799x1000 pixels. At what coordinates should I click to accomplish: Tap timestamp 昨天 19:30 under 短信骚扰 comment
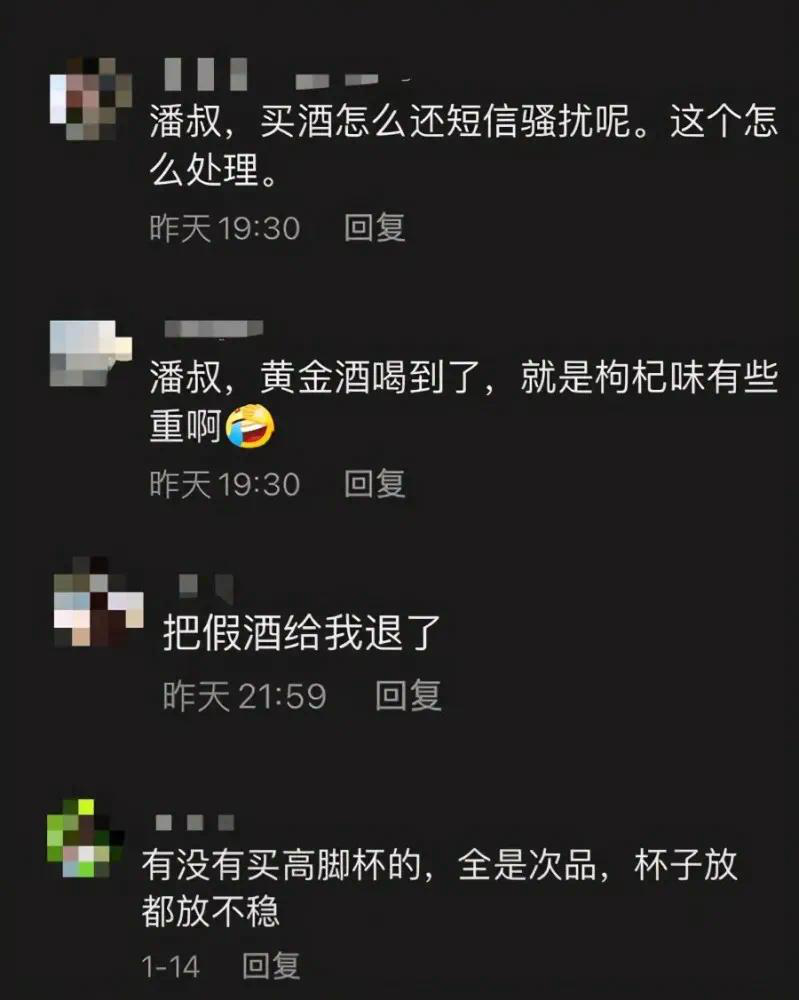click(224, 228)
